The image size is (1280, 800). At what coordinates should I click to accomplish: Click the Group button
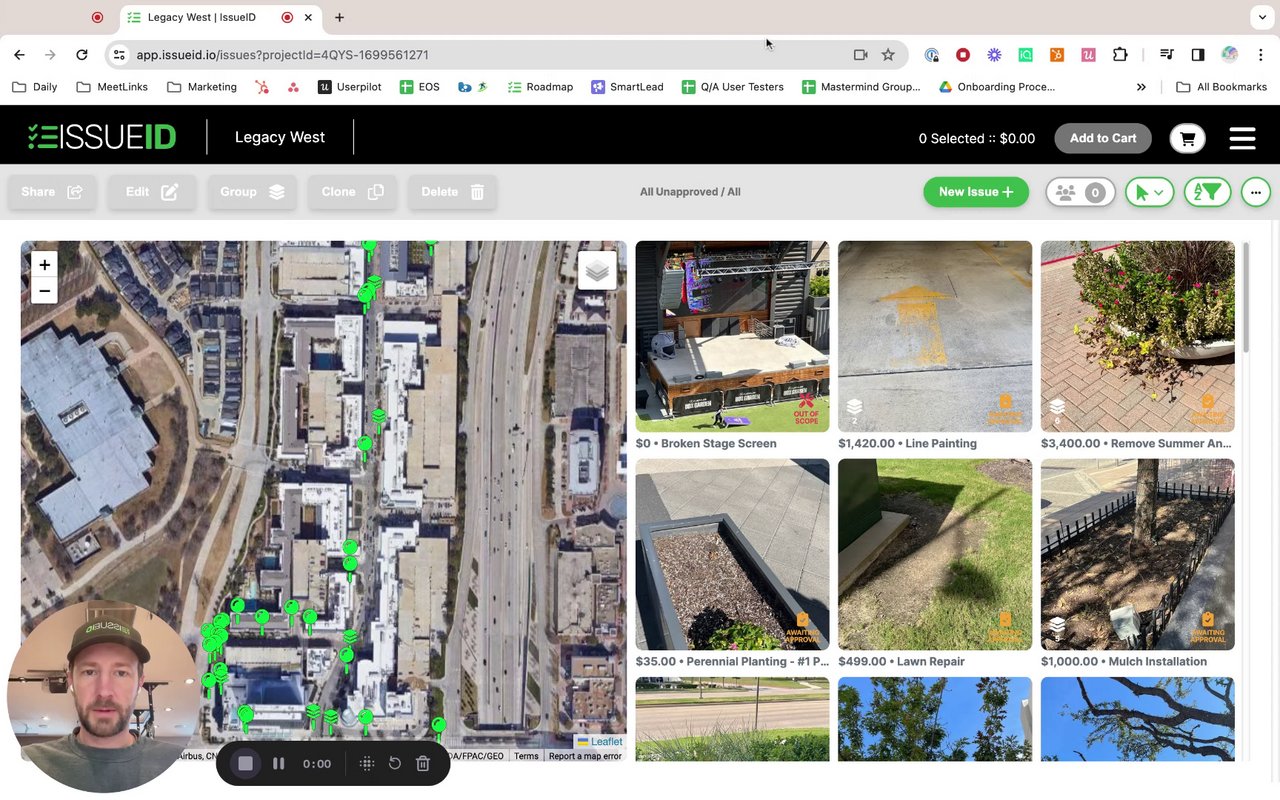coord(252,192)
